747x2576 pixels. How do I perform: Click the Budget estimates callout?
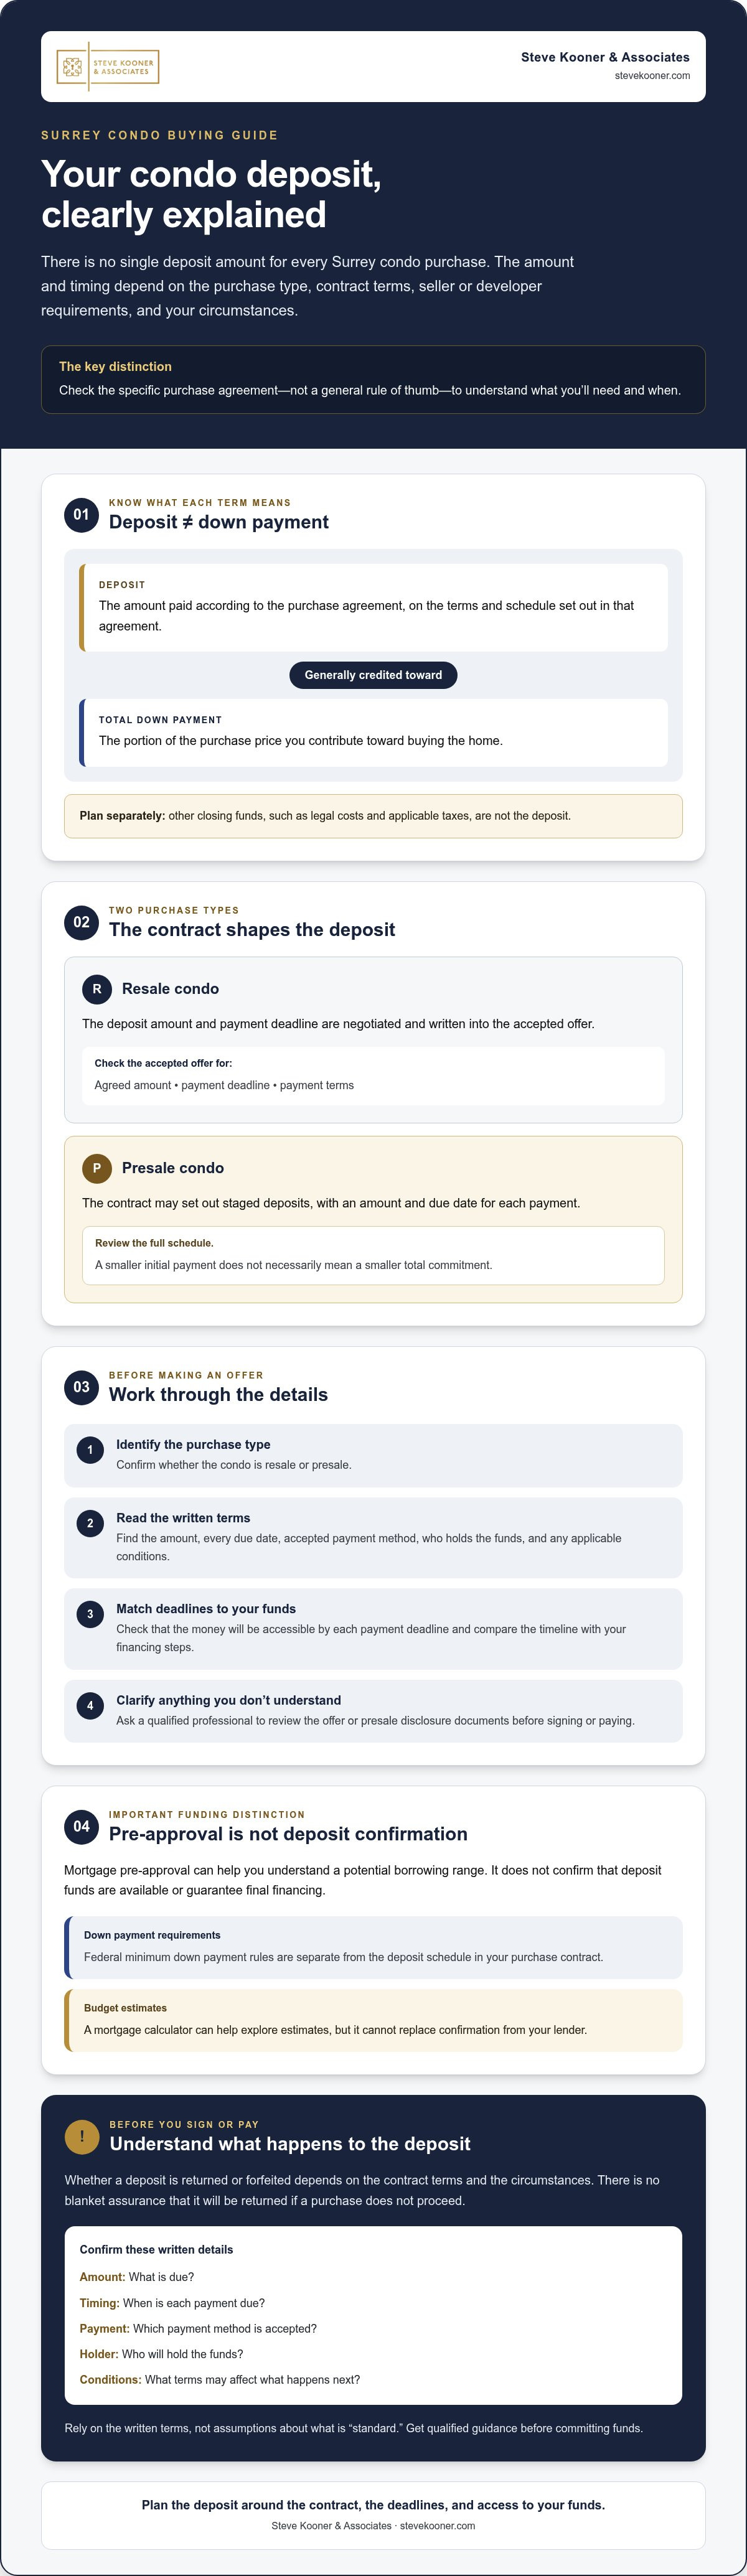(373, 2020)
